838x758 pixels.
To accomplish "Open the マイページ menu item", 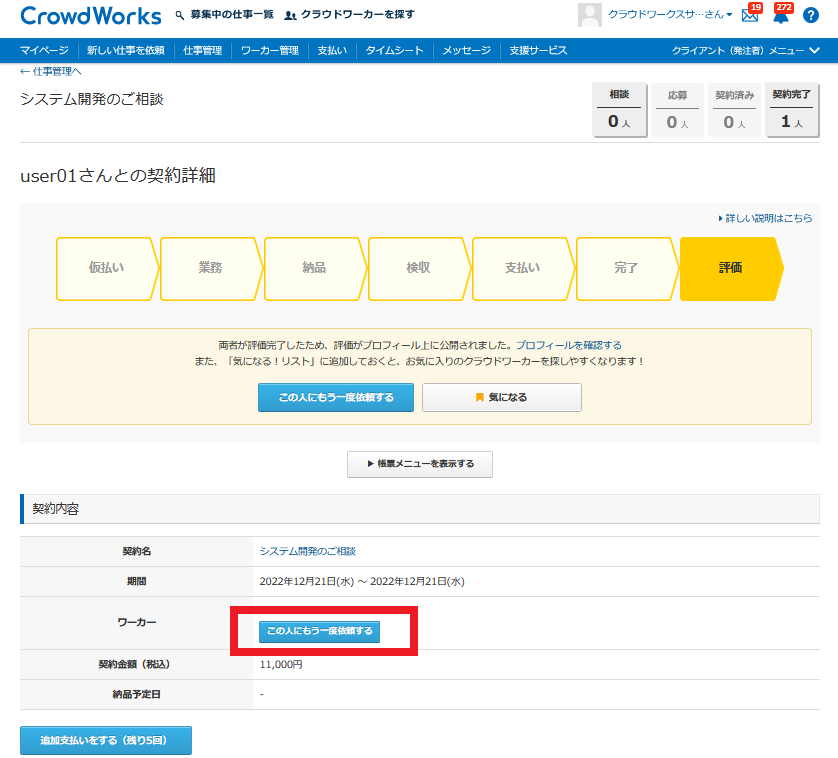I will (x=44, y=50).
